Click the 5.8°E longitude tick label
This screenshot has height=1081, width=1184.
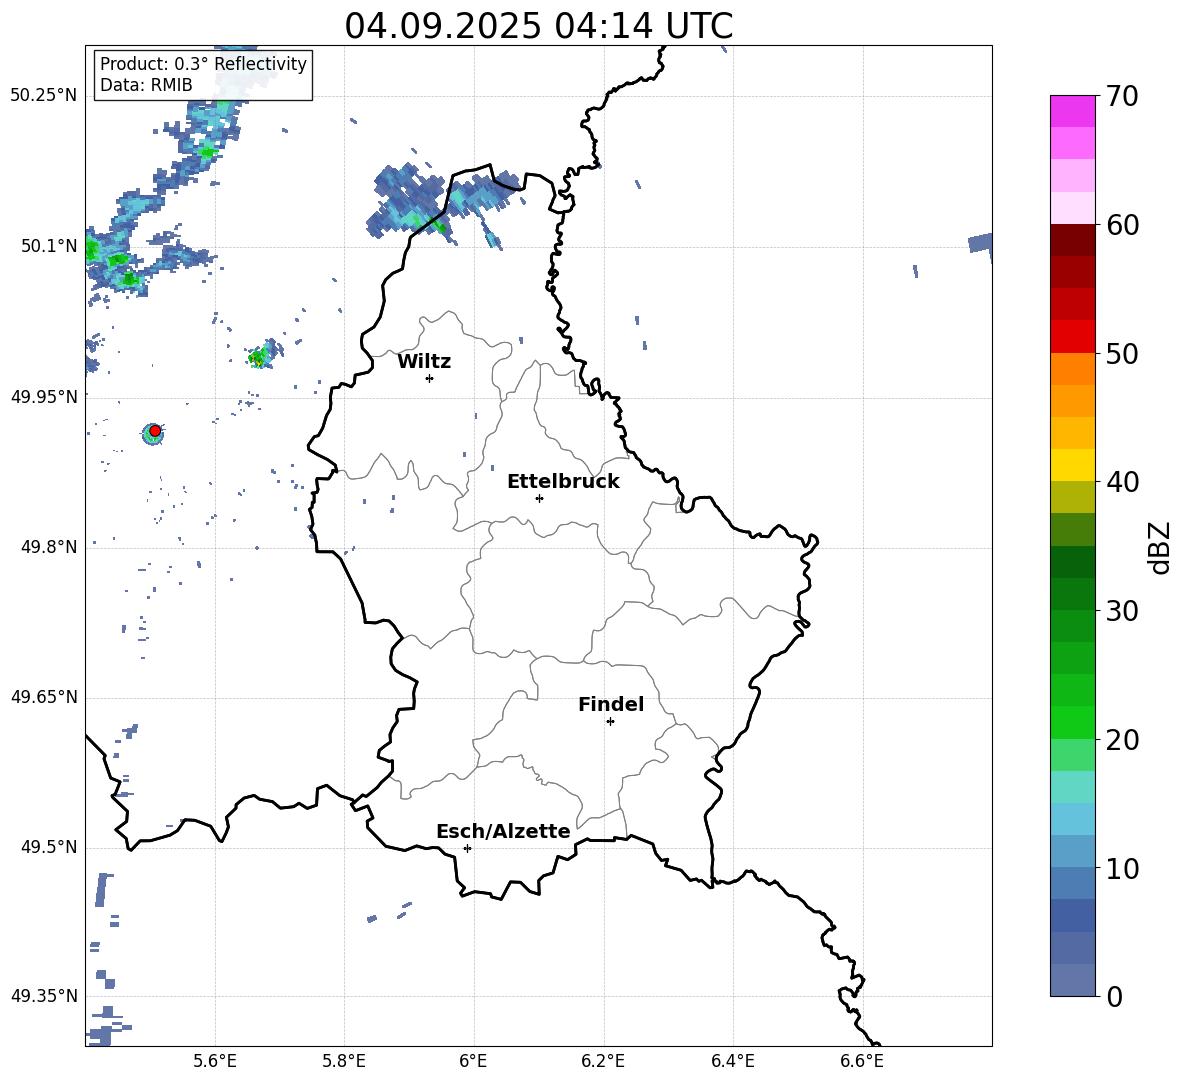[x=344, y=1061]
